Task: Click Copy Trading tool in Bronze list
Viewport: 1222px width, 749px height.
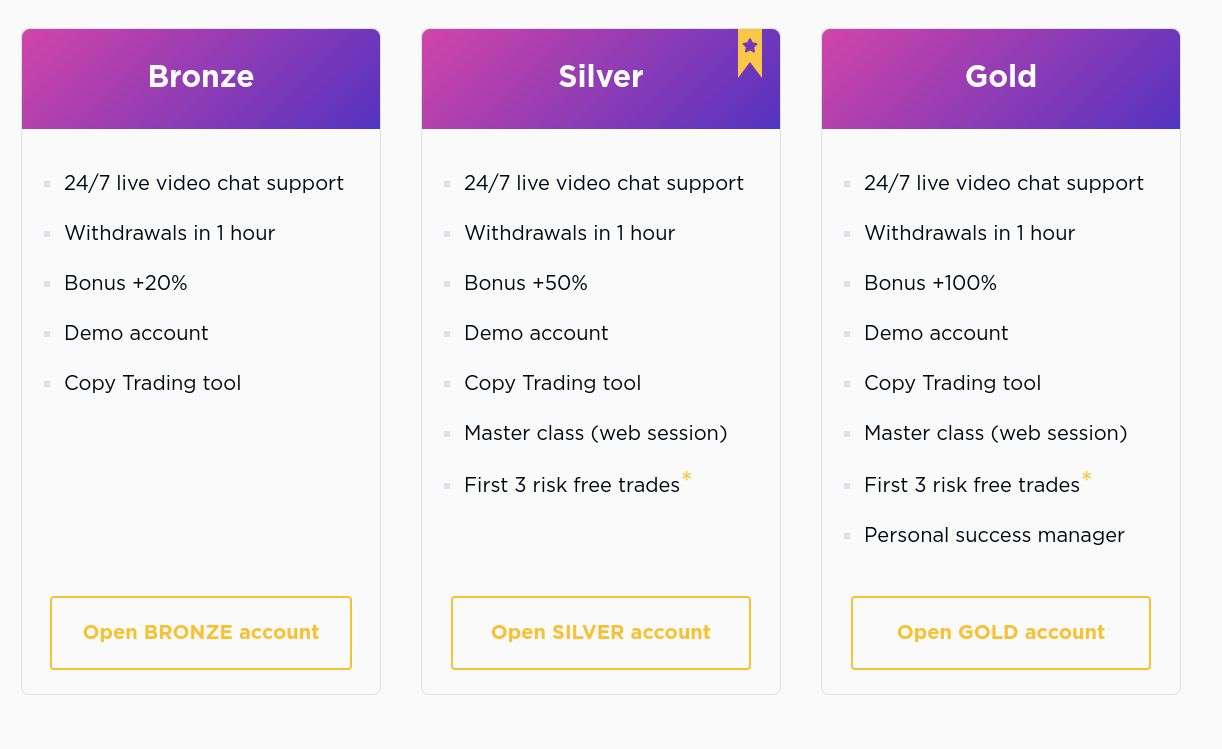Action: pos(153,383)
